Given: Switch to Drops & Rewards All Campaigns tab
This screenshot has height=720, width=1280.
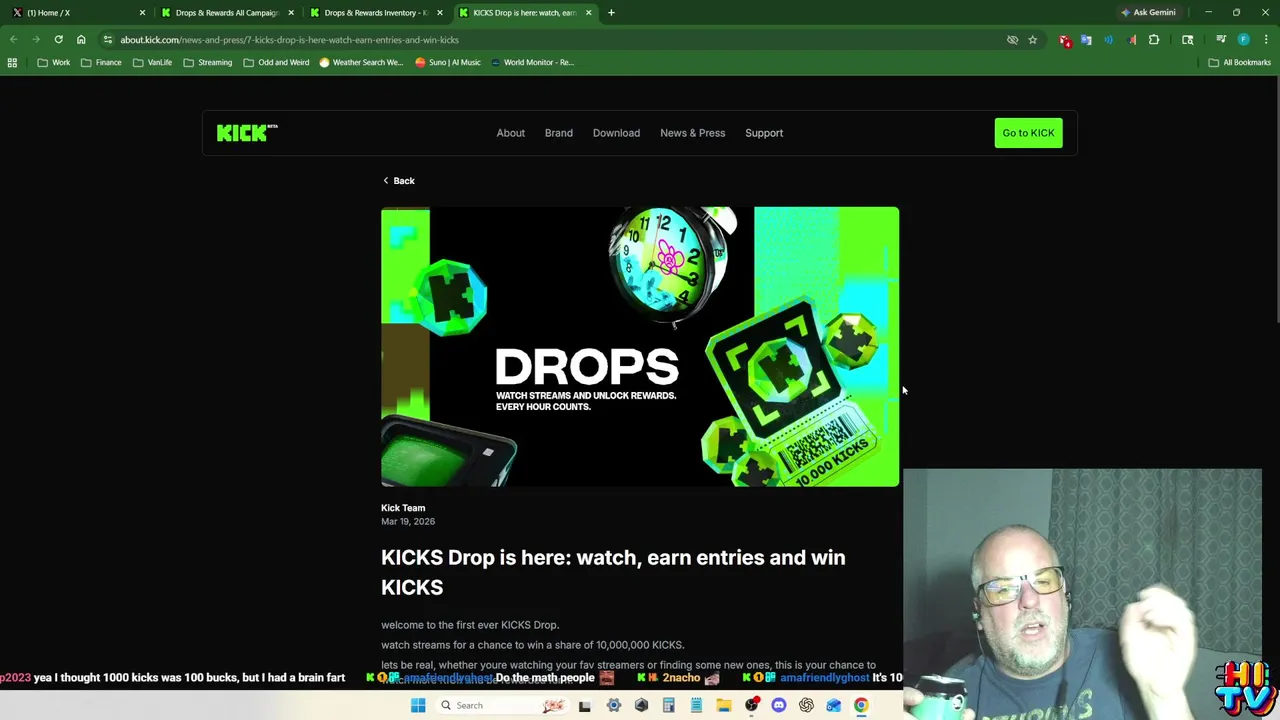Looking at the screenshot, I should [227, 13].
